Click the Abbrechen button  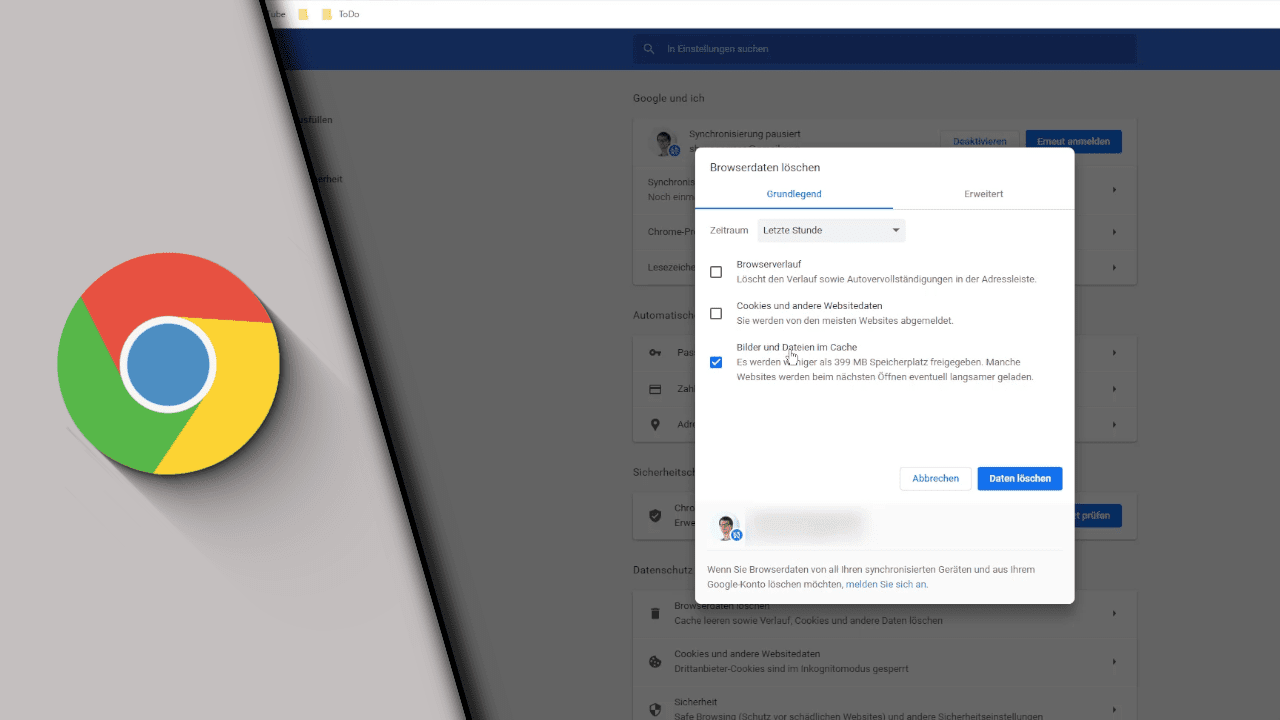[936, 479]
